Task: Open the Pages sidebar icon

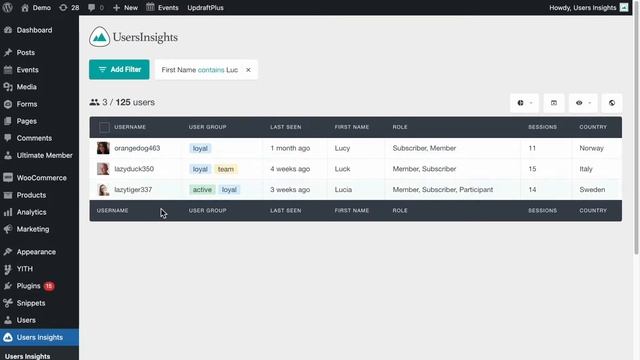Action: (8, 121)
